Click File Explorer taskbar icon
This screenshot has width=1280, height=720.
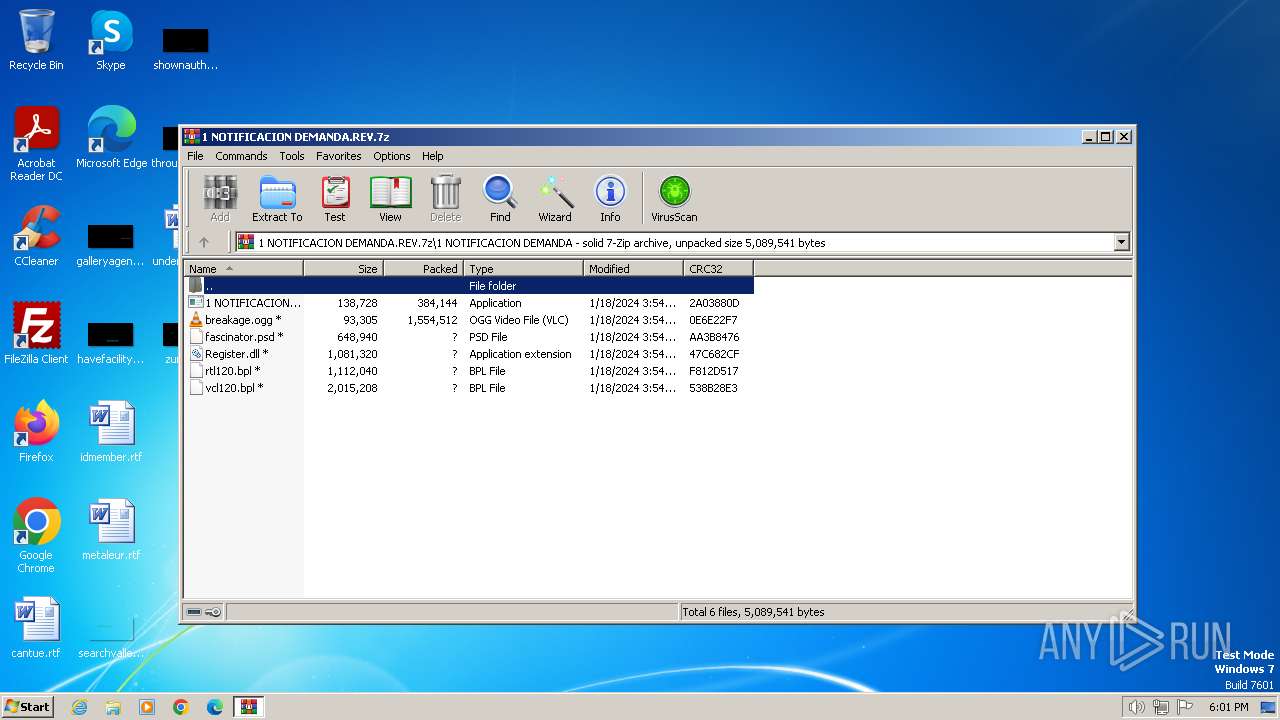[113, 707]
